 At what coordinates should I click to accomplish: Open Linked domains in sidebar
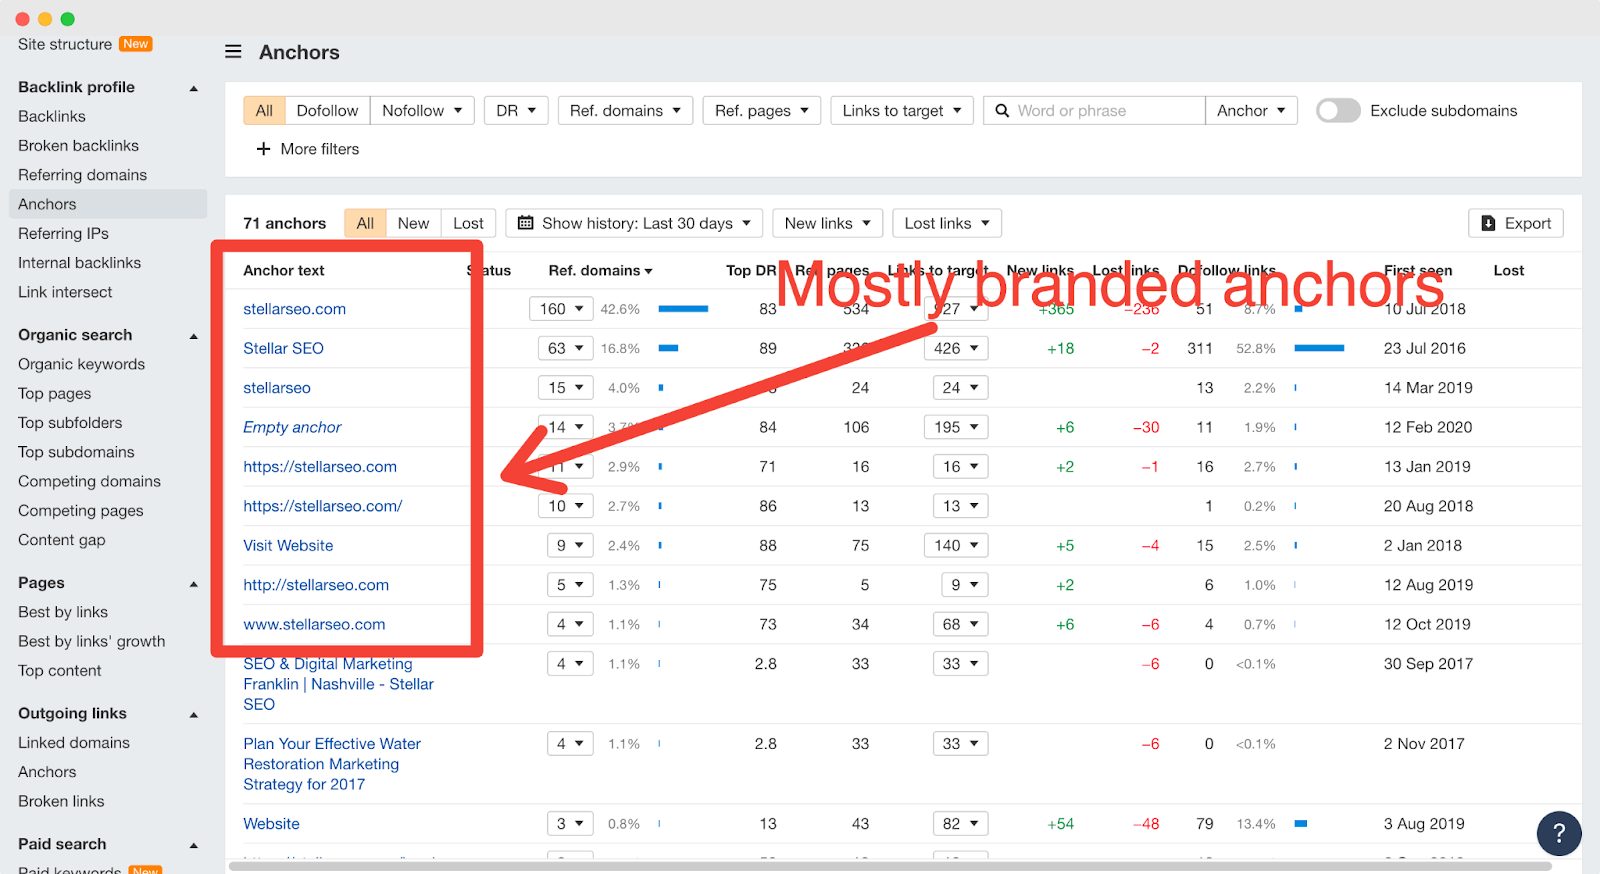point(74,743)
